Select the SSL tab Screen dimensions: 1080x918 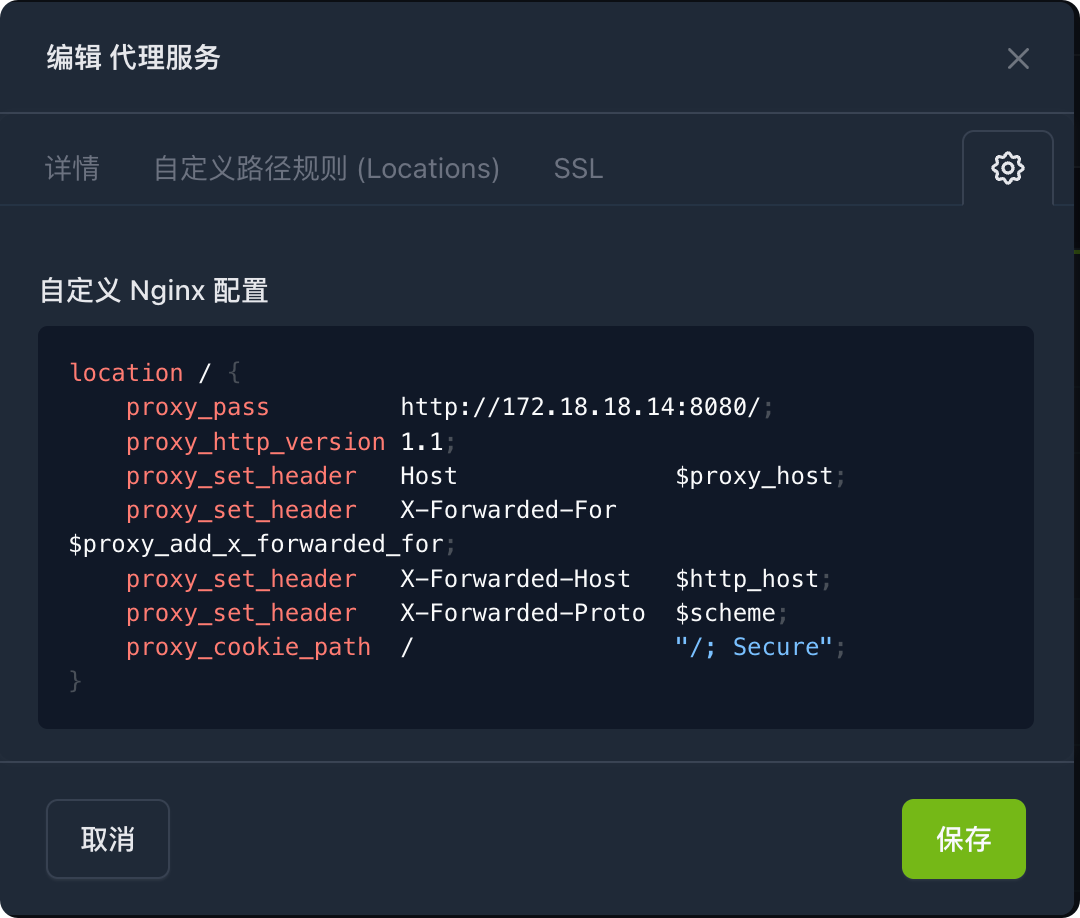coord(578,168)
